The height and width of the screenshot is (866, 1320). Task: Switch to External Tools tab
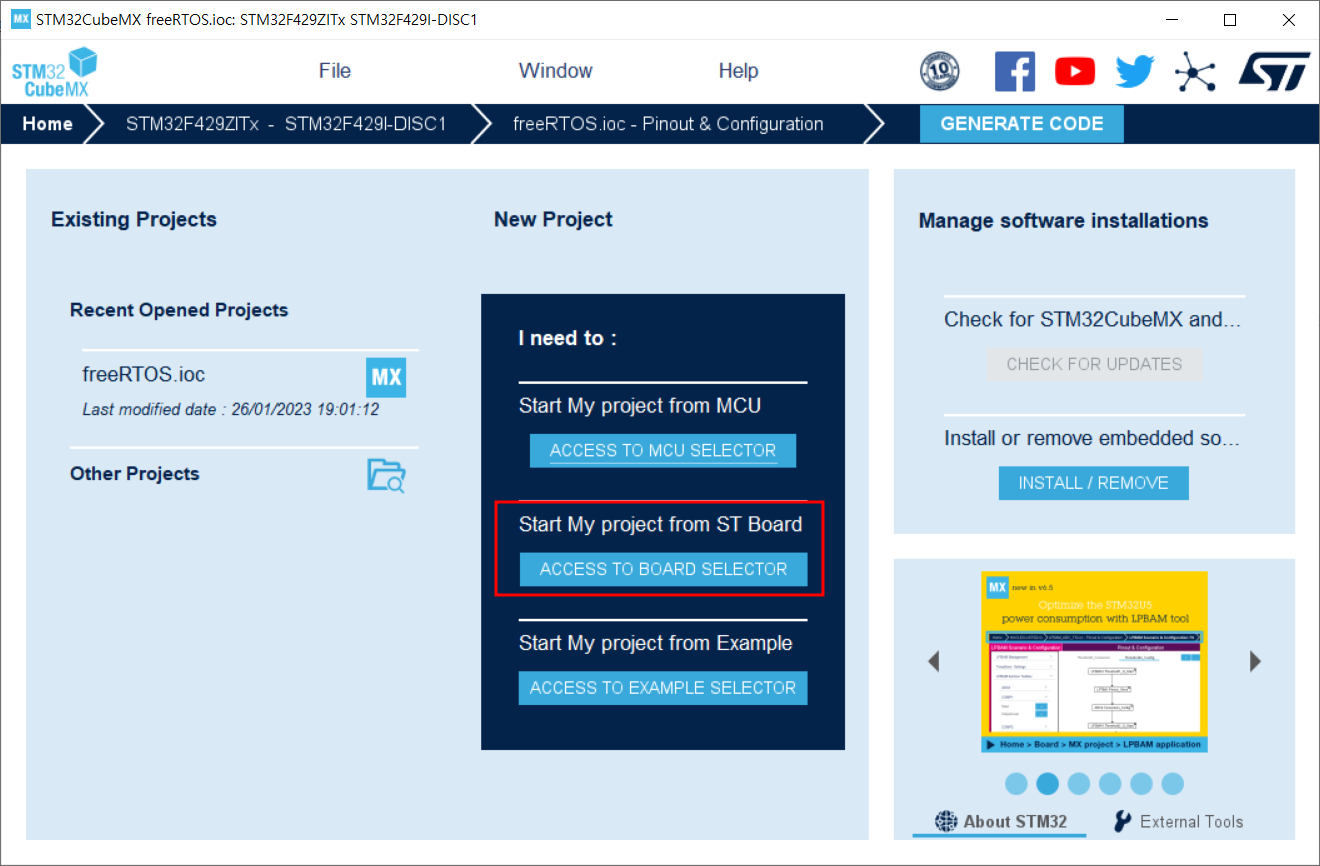[x=1178, y=822]
